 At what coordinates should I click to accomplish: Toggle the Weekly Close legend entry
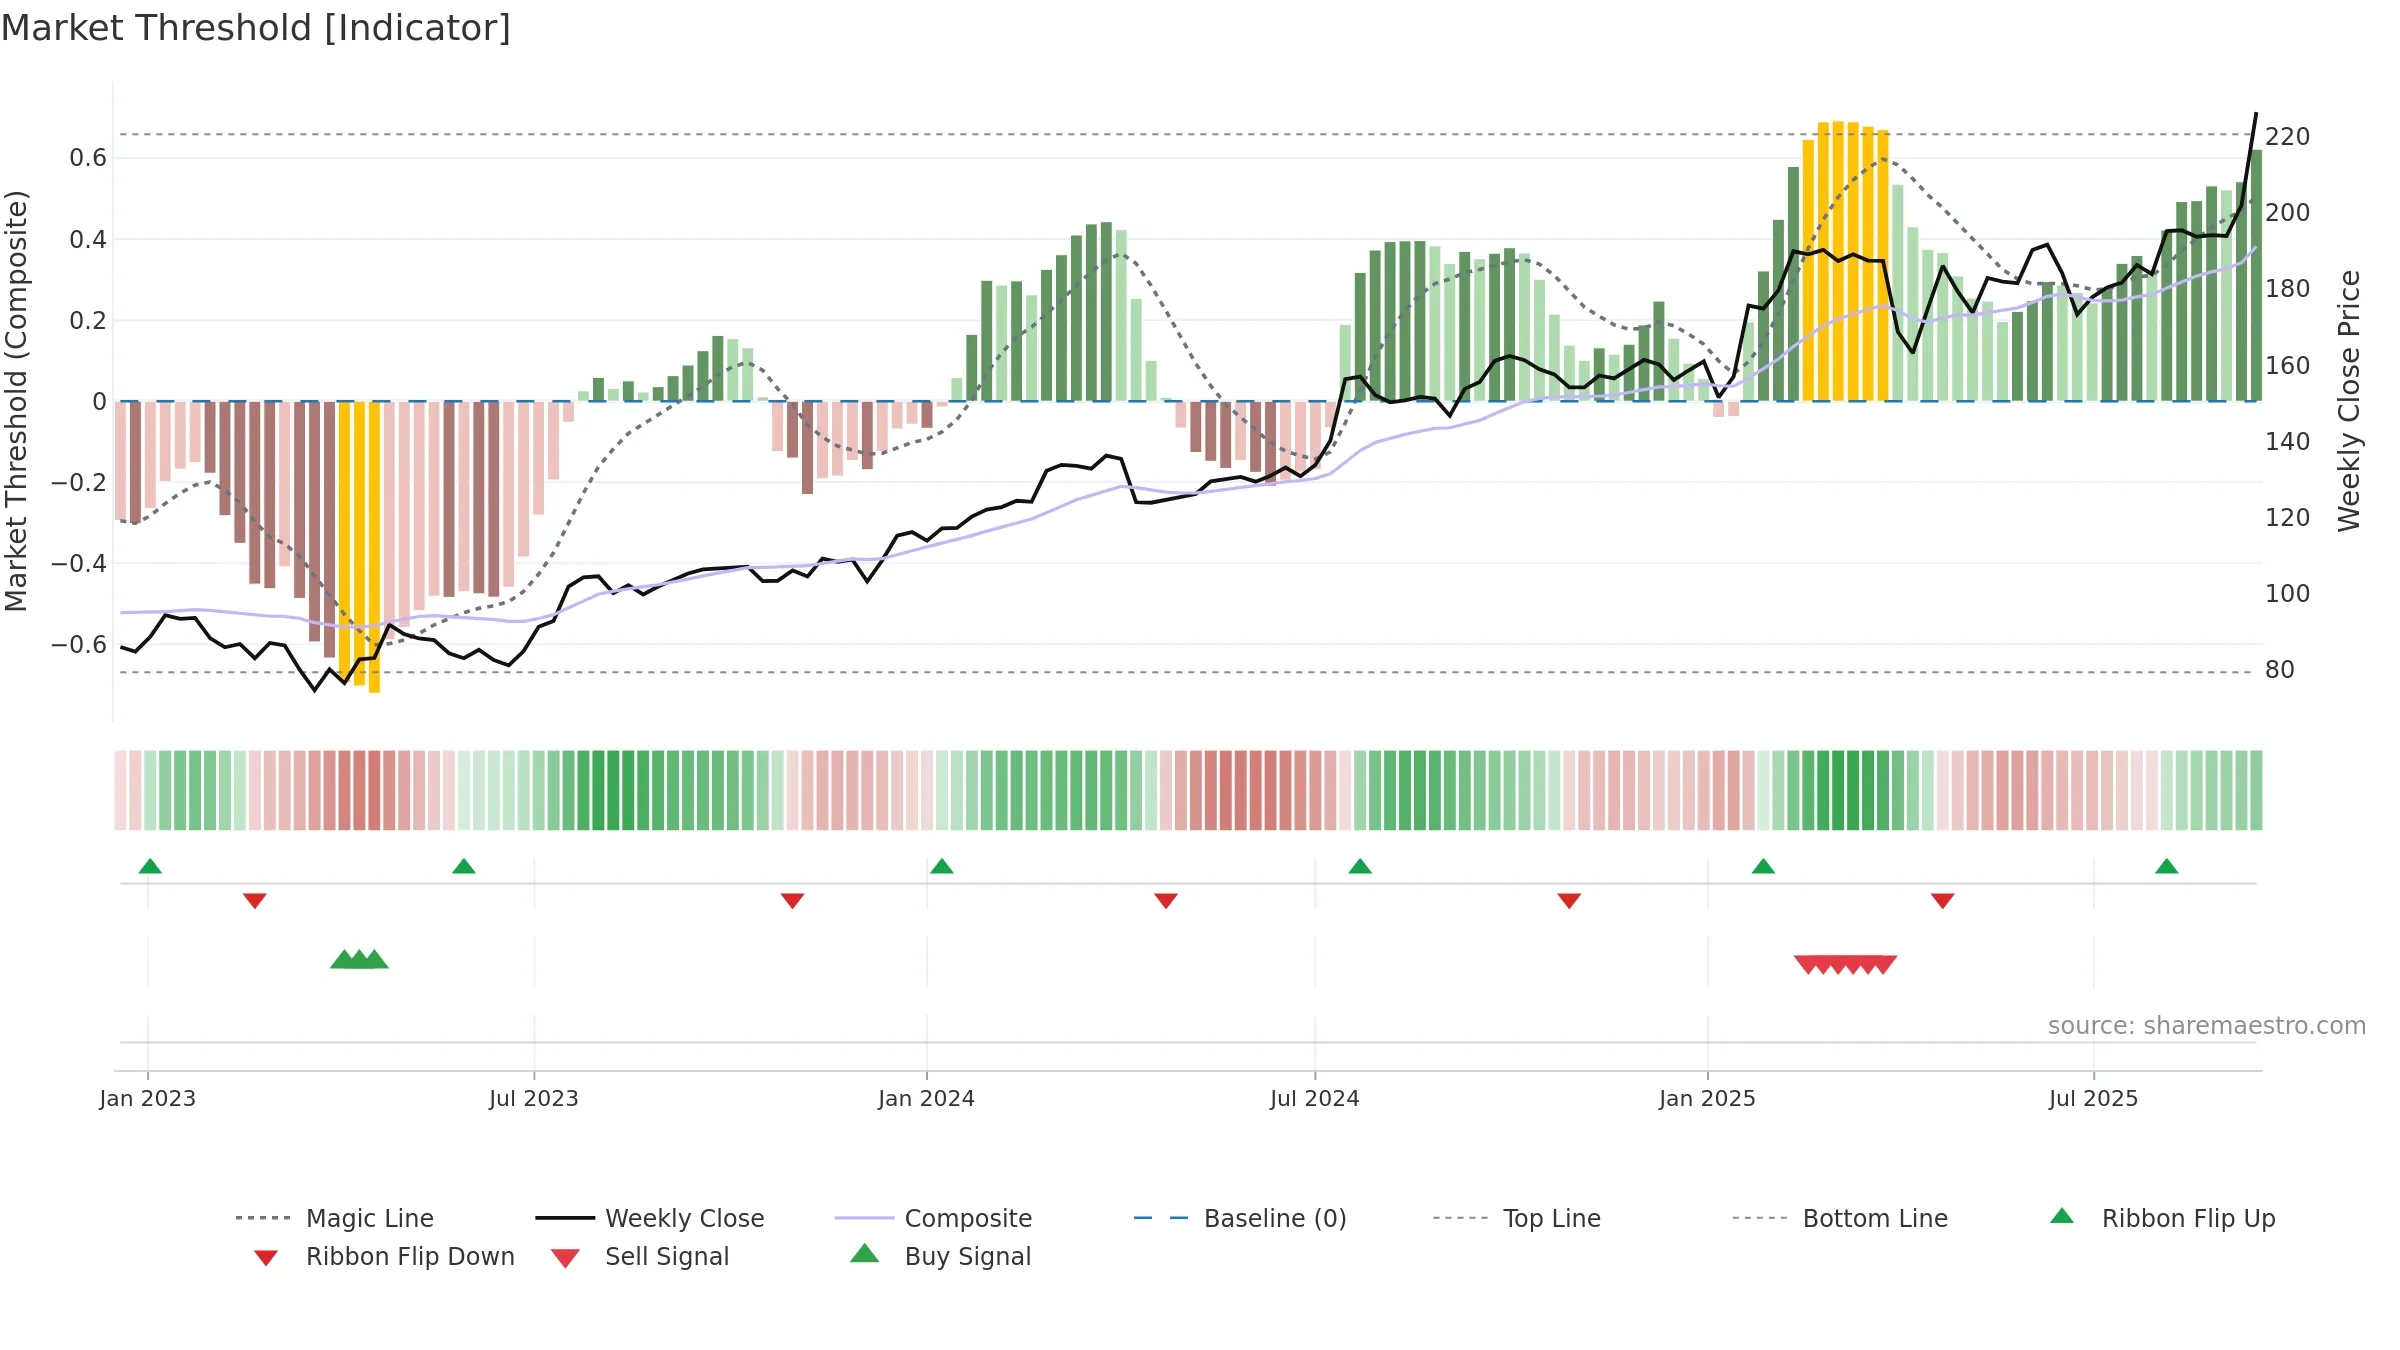650,1218
